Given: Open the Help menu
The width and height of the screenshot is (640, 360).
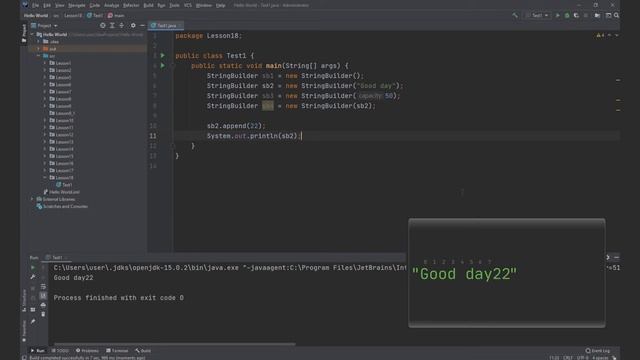Looking at the screenshot, I should [220, 5].
